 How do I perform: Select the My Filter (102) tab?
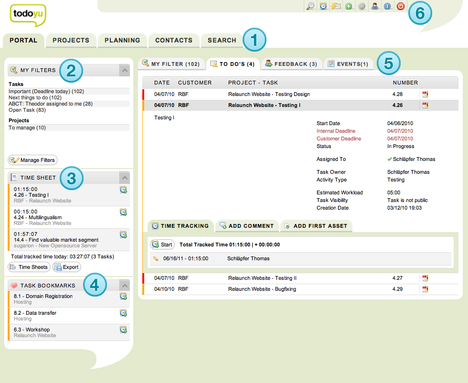click(171, 64)
